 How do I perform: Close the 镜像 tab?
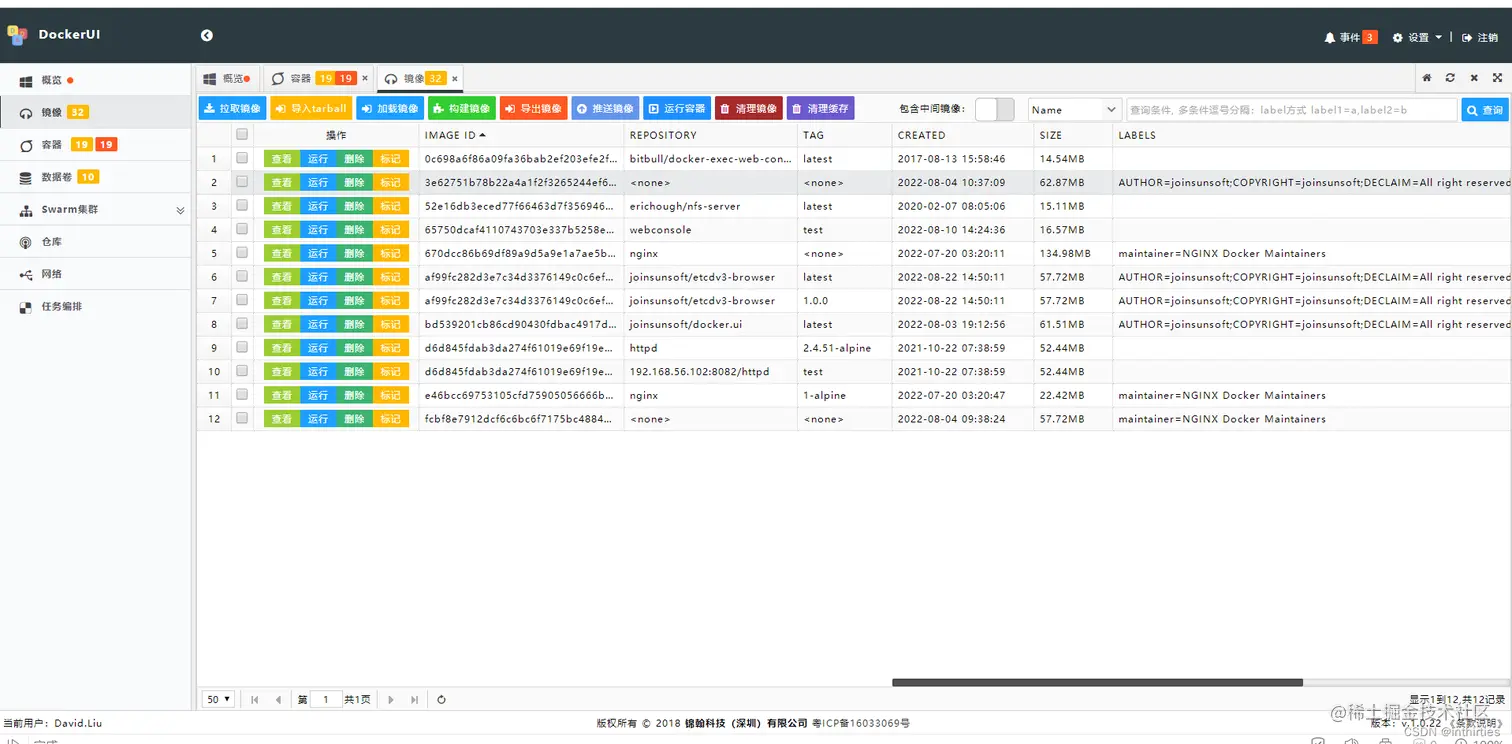pyautogui.click(x=455, y=78)
